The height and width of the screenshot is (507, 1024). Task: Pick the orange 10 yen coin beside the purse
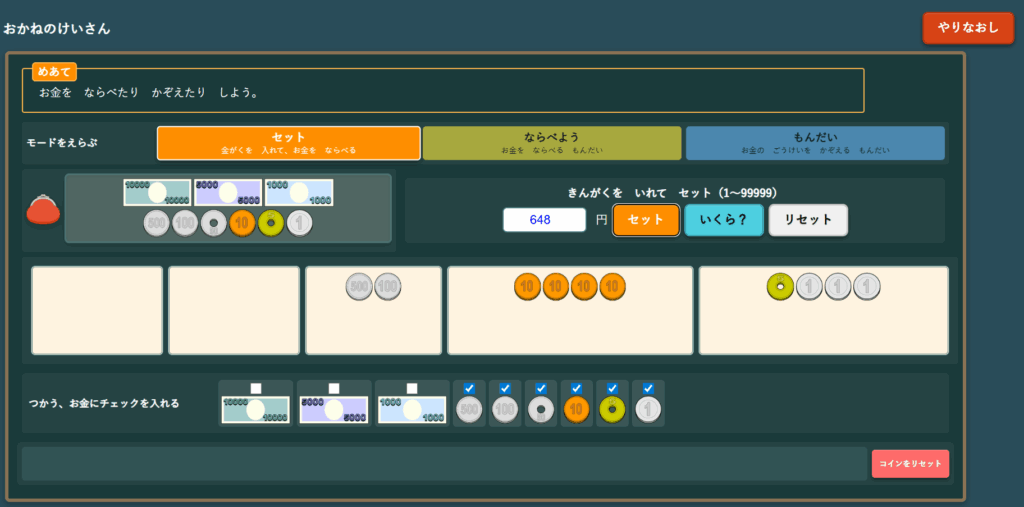(242, 223)
